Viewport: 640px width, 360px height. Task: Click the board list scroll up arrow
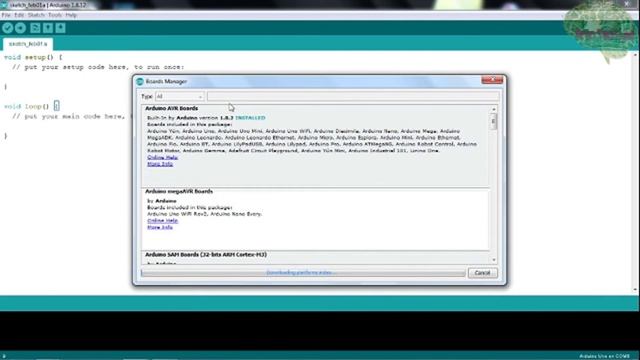click(493, 109)
